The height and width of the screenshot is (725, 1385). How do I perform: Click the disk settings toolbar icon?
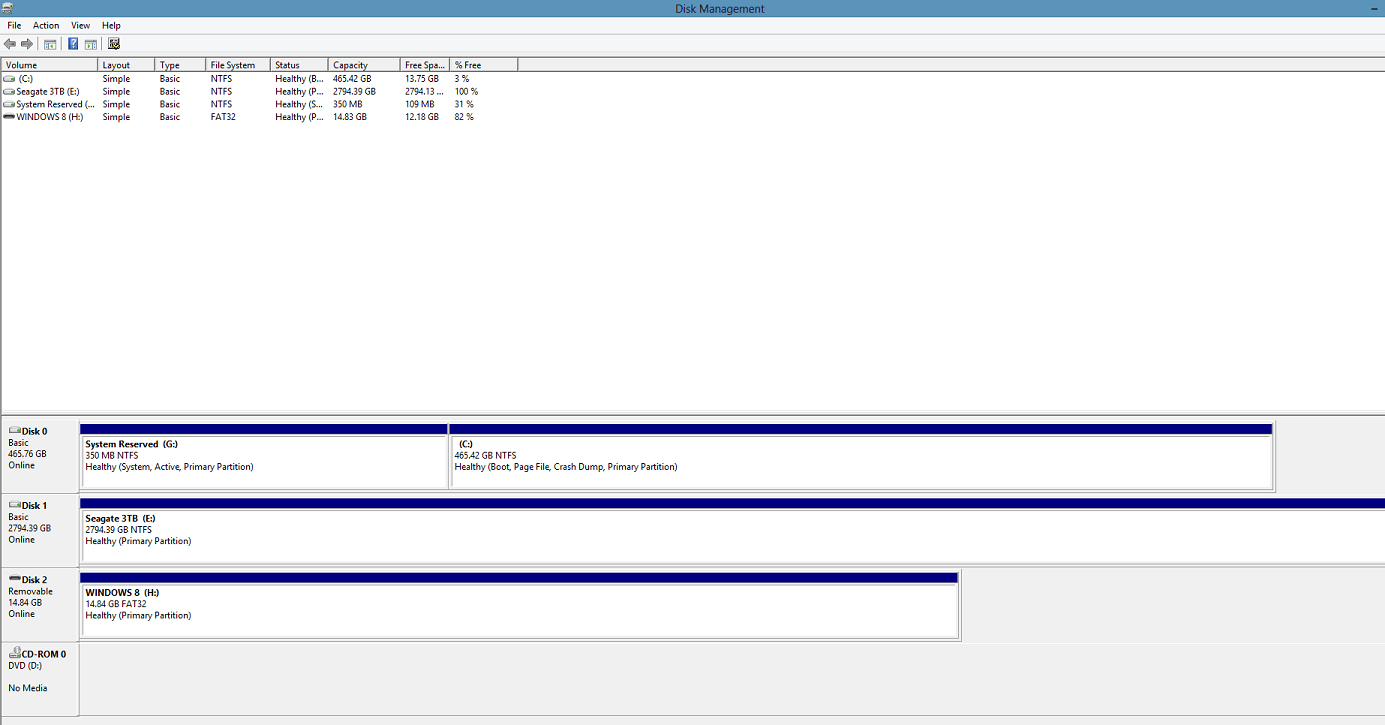click(114, 44)
